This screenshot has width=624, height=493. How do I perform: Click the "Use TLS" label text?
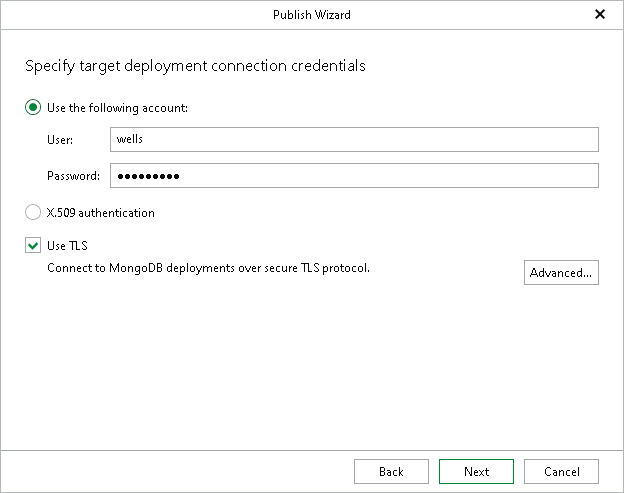pos(68,246)
